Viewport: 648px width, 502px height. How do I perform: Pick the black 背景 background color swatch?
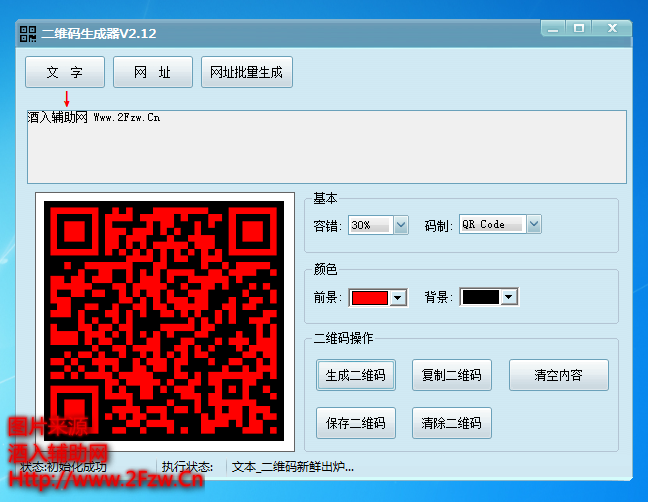481,297
